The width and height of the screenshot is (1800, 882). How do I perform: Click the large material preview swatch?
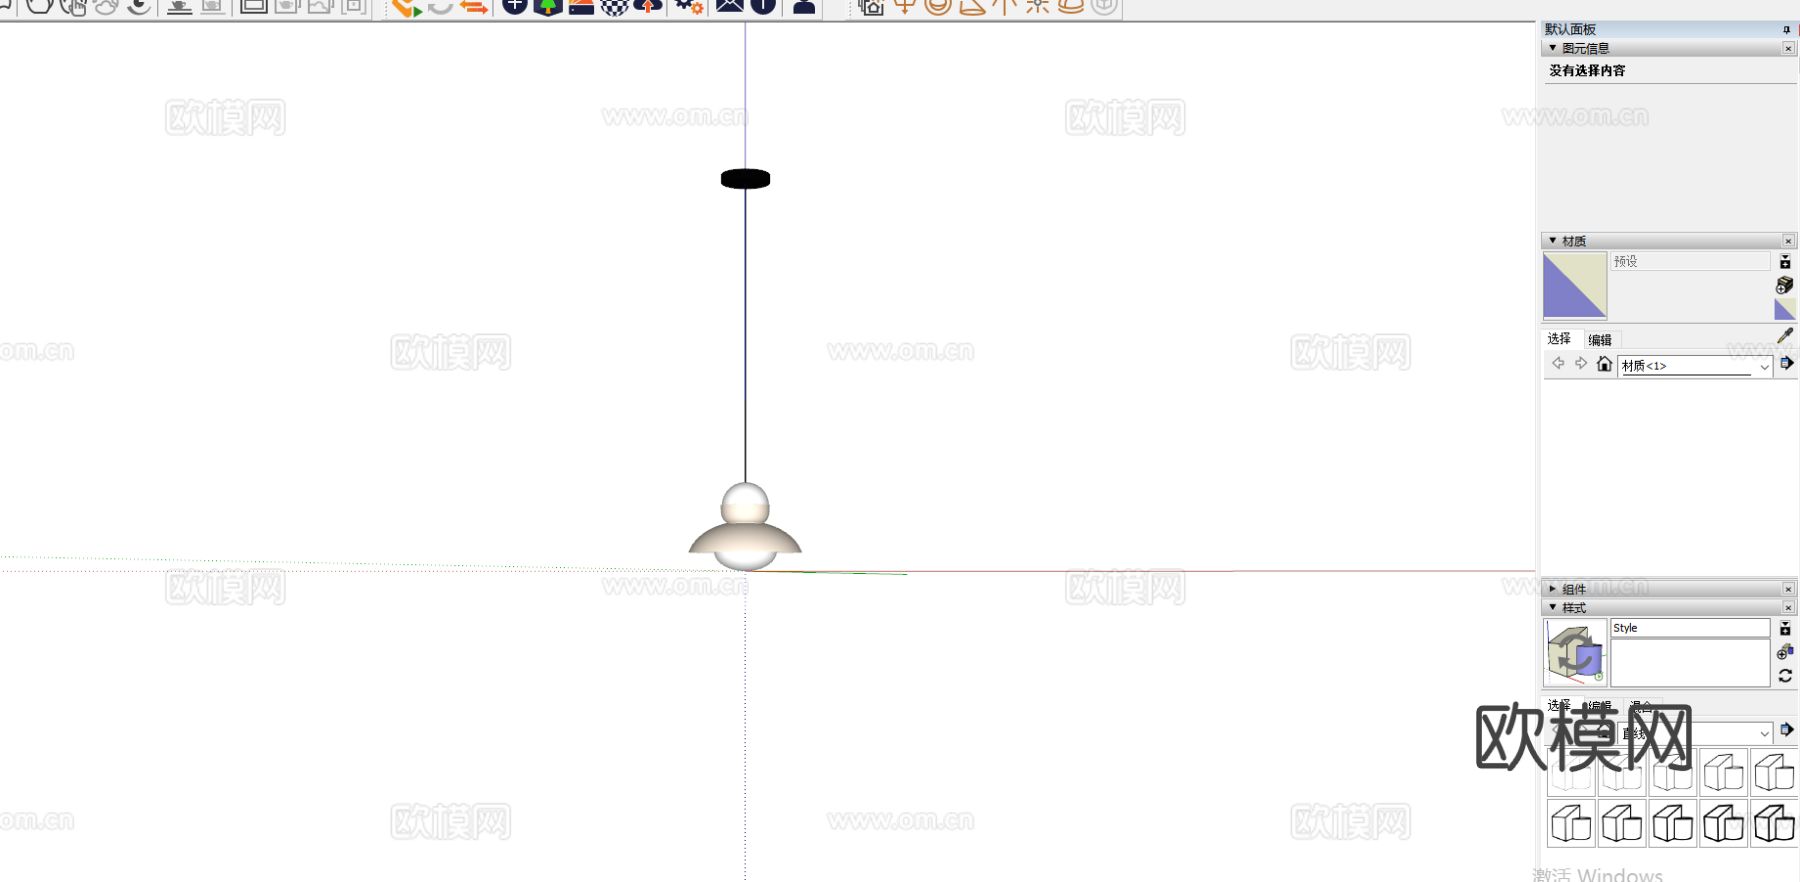(1575, 286)
